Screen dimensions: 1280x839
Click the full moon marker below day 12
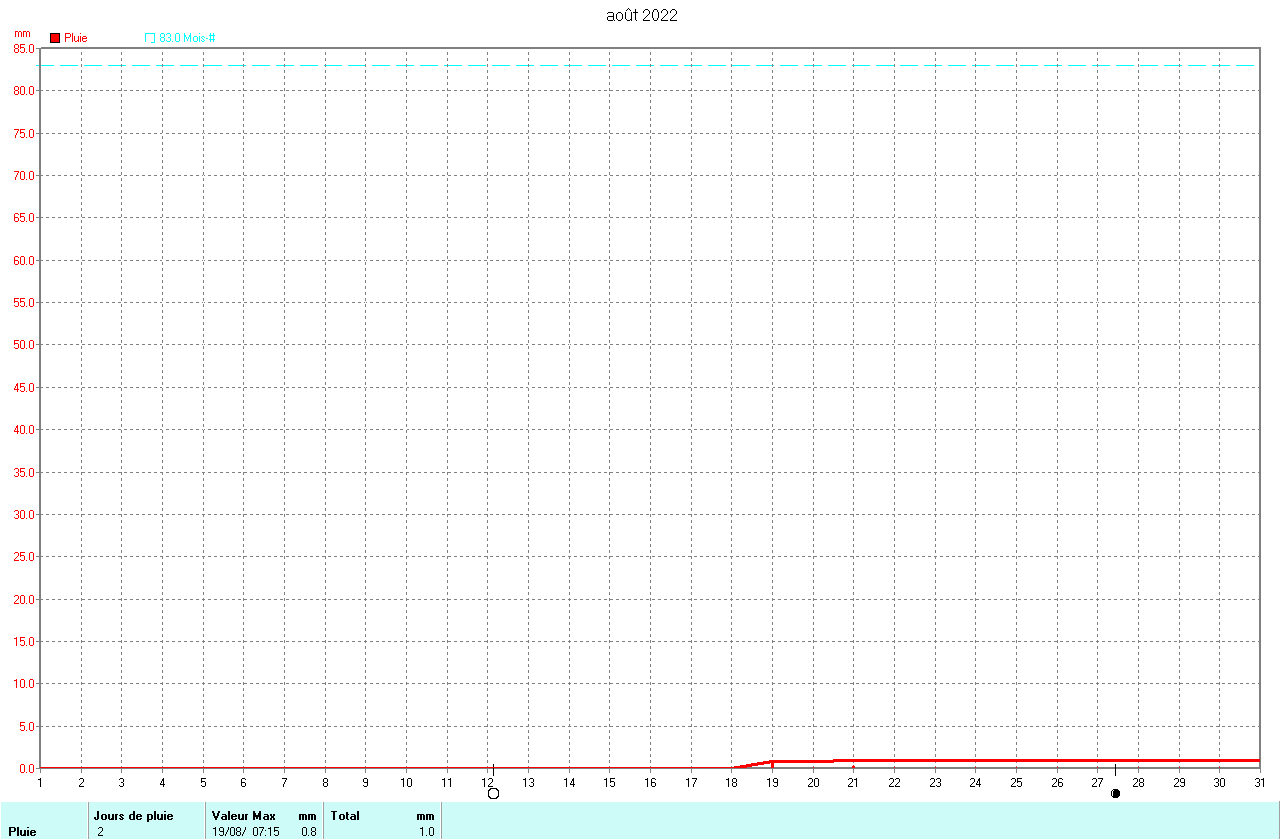click(x=493, y=793)
